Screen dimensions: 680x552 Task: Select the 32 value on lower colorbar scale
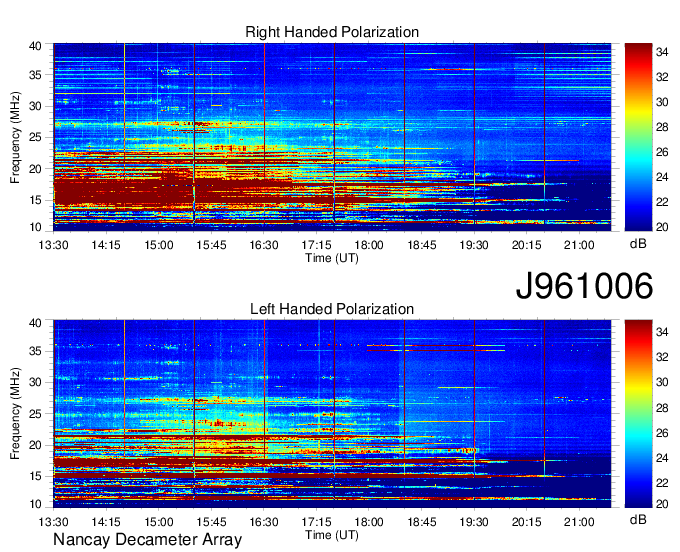click(x=662, y=357)
